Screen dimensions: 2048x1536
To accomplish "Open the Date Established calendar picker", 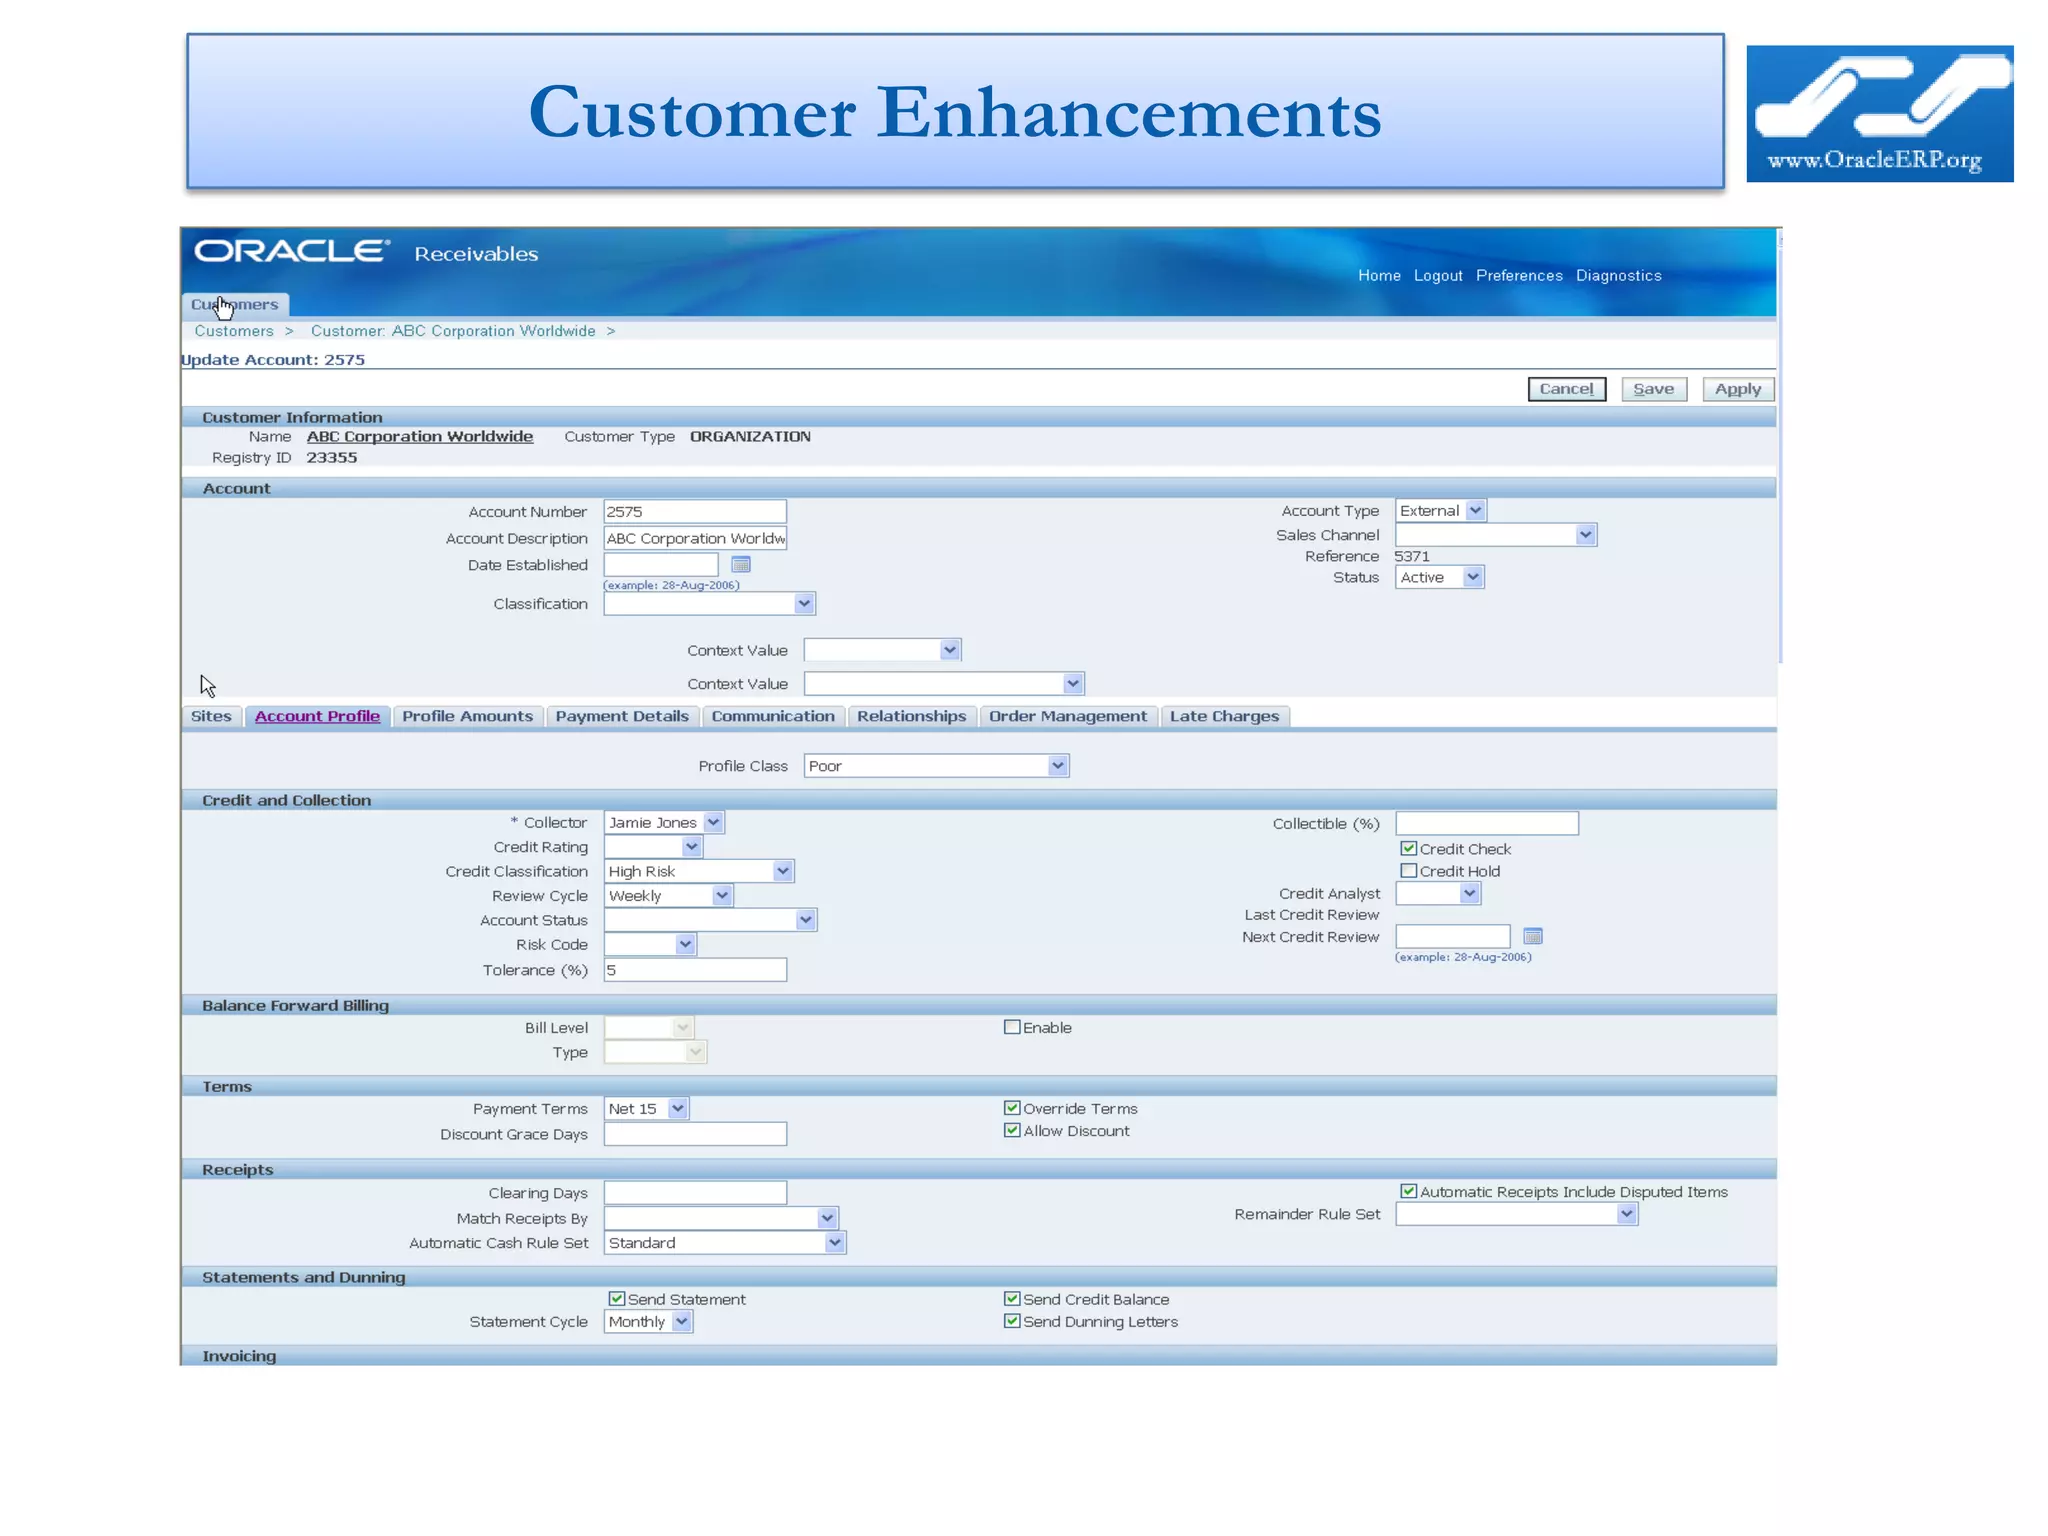I will (741, 565).
